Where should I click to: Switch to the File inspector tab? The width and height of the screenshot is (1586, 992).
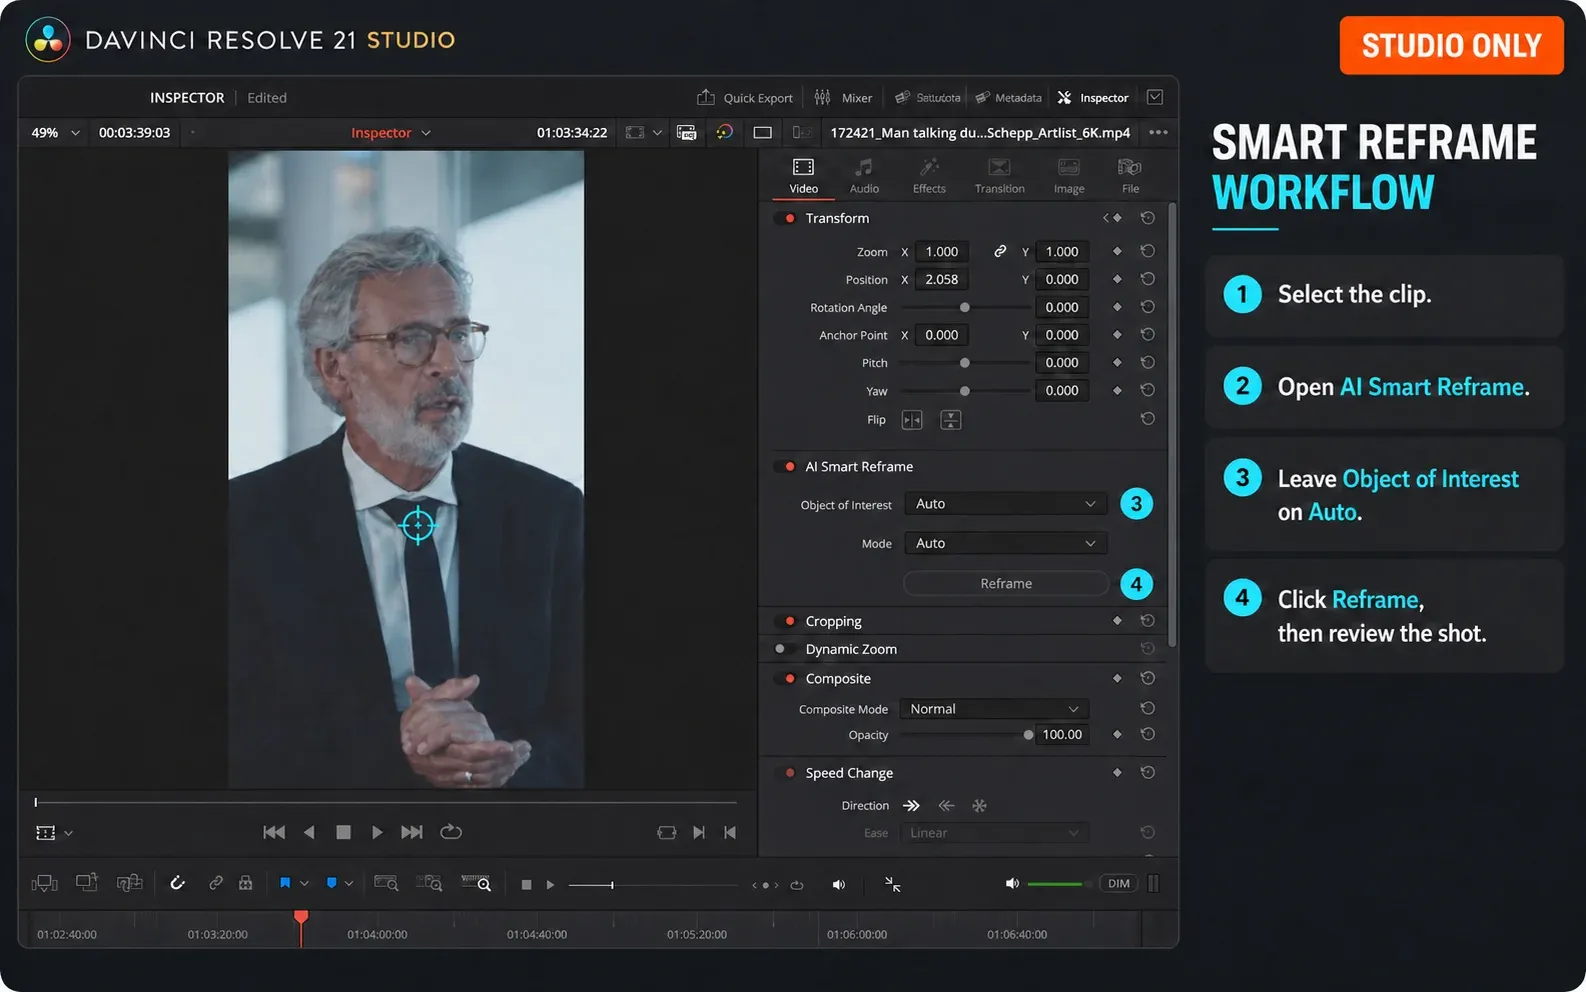click(x=1130, y=175)
